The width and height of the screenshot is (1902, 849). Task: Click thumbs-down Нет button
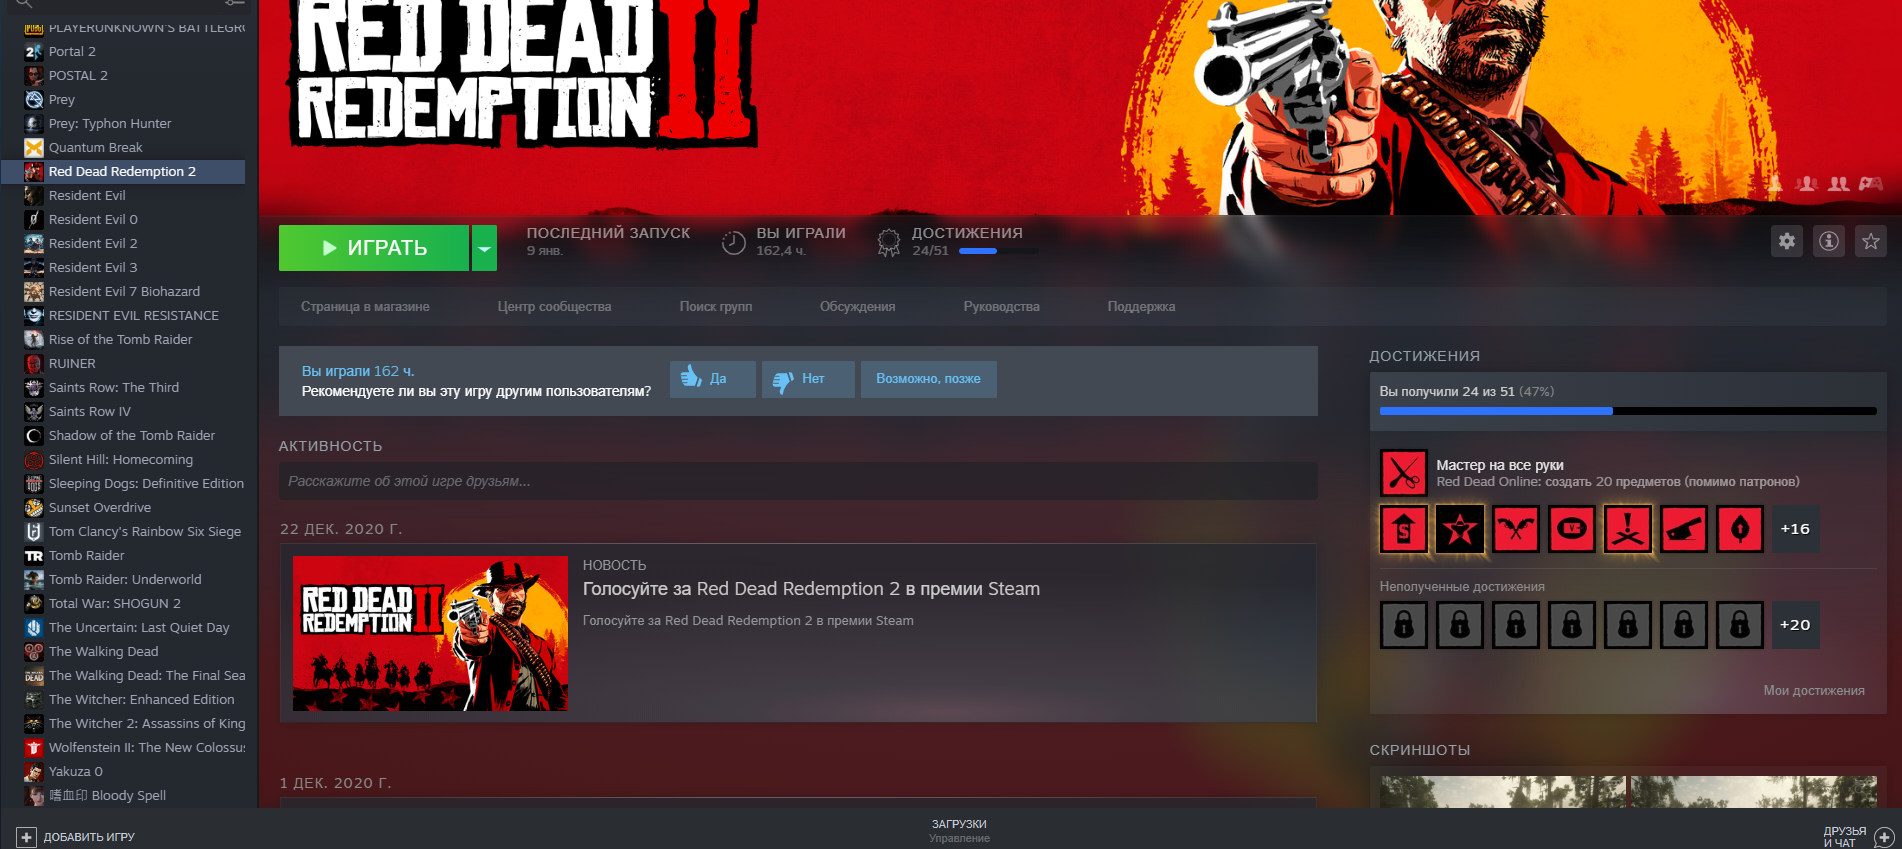808,379
